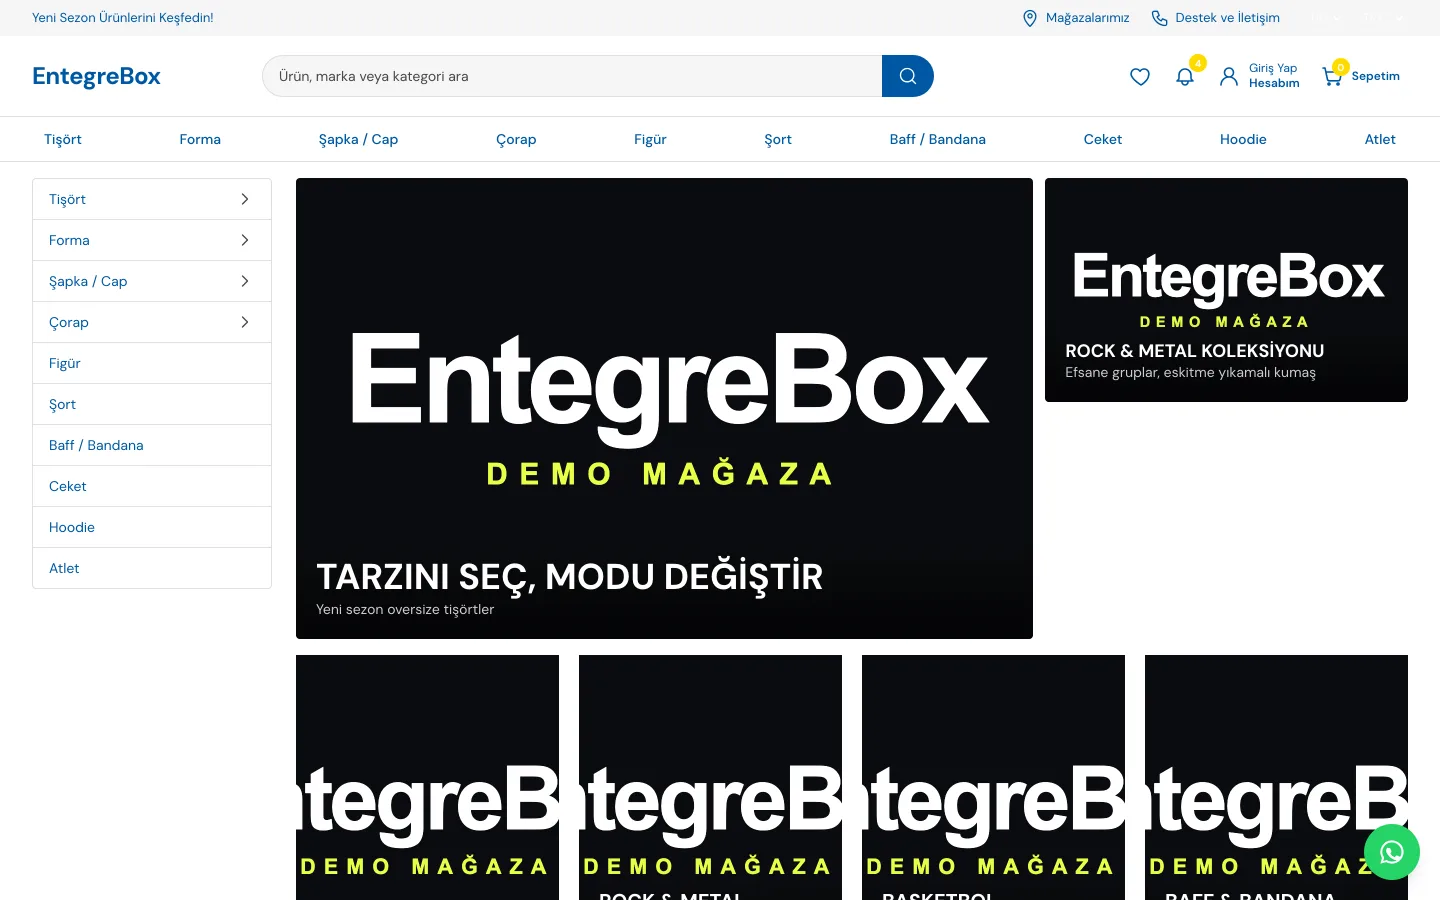Click the user account icon
Image resolution: width=1440 pixels, height=900 pixels.
(1229, 76)
